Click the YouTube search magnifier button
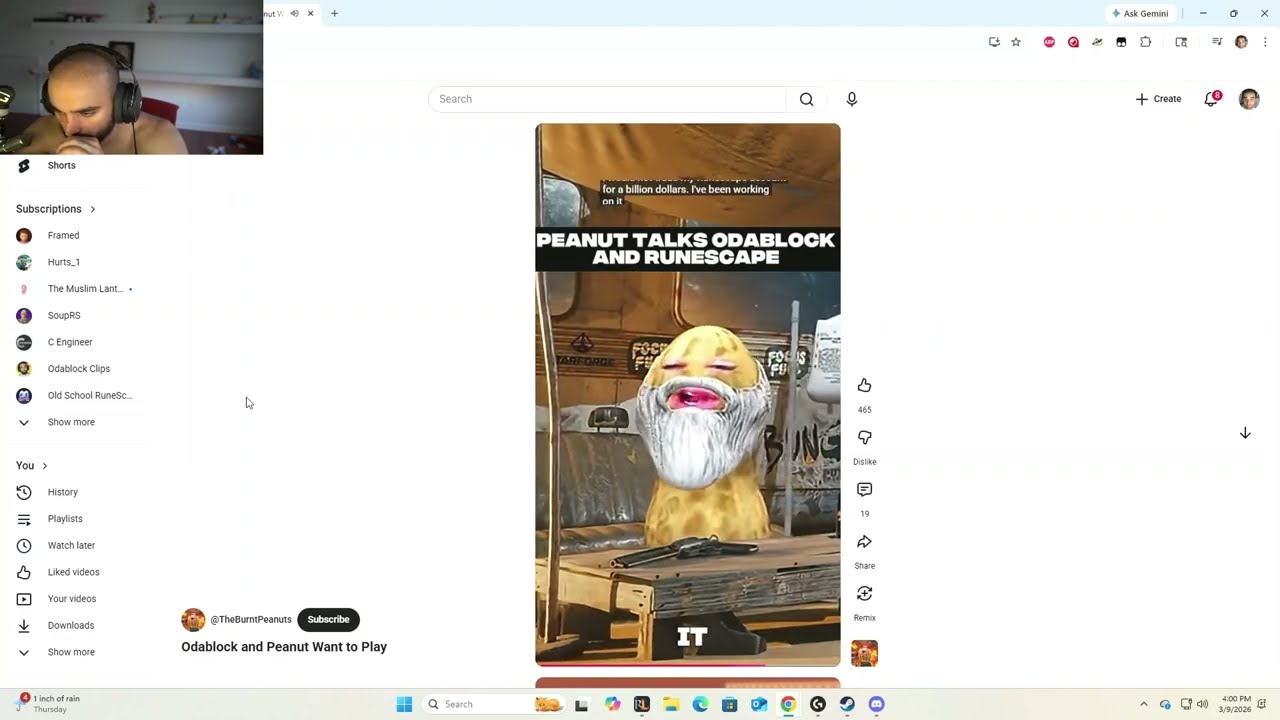Image resolution: width=1280 pixels, height=720 pixels. click(x=806, y=99)
